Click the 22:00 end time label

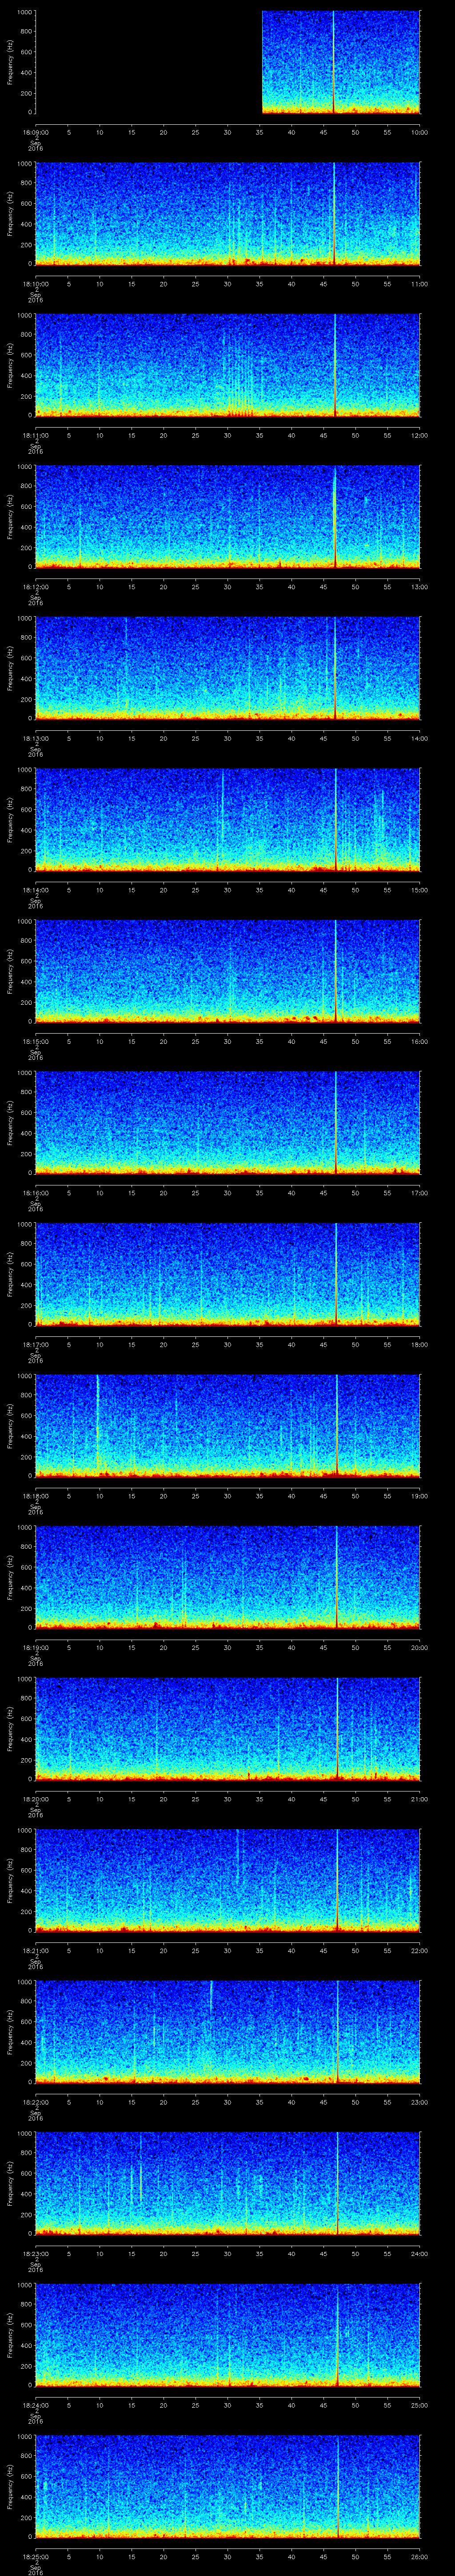(x=419, y=1950)
